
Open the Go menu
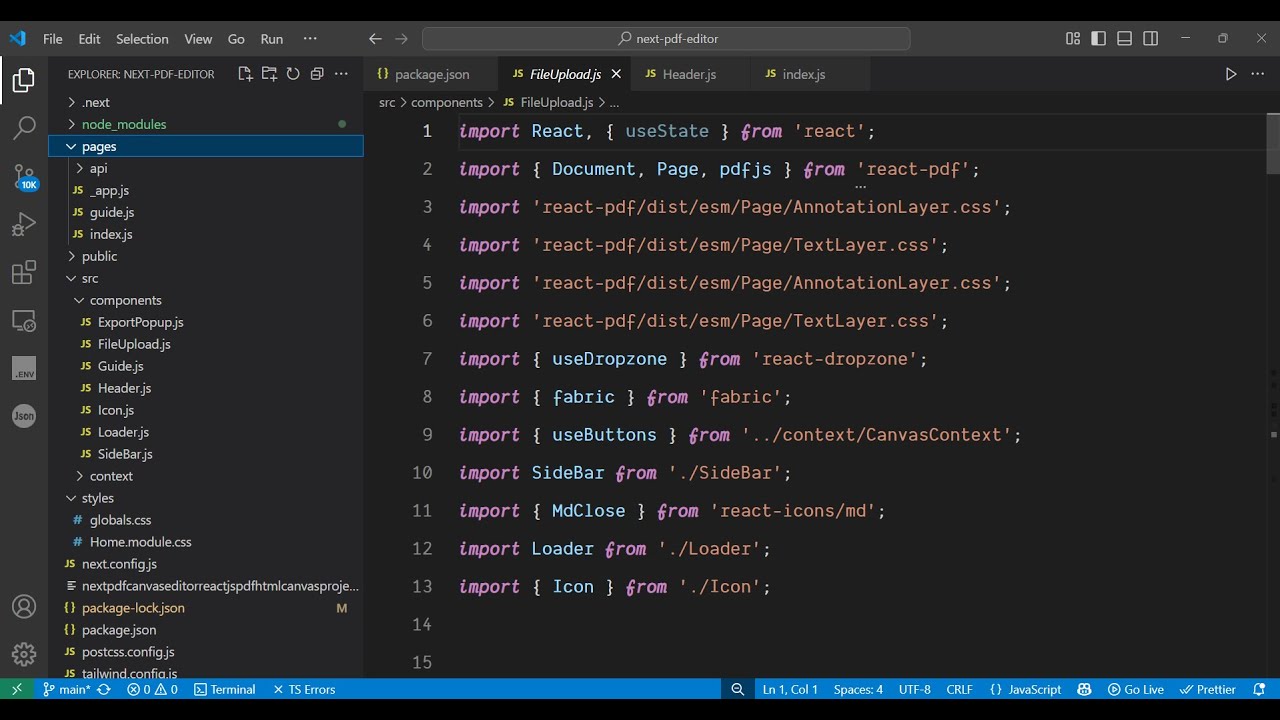point(236,39)
